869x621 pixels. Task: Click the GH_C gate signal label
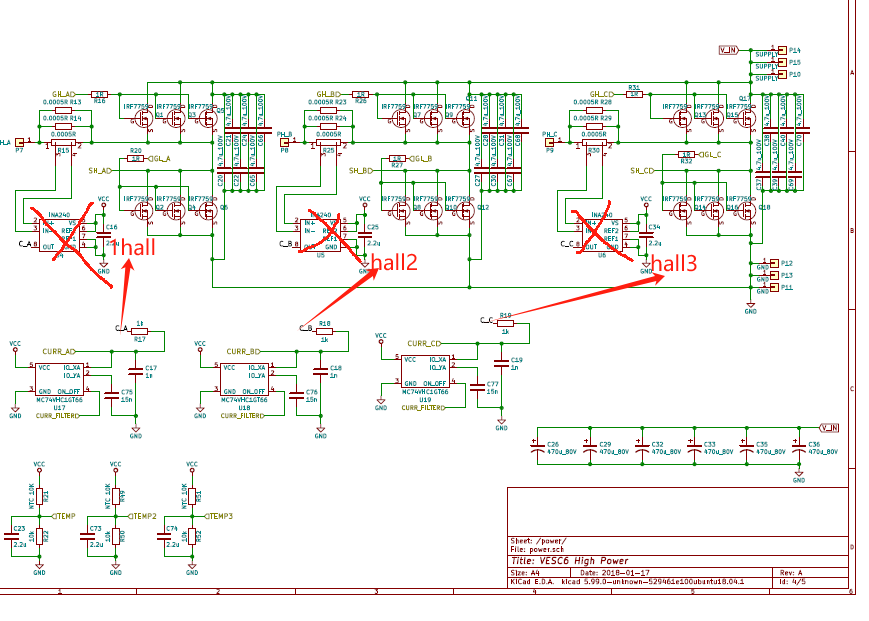608,93
